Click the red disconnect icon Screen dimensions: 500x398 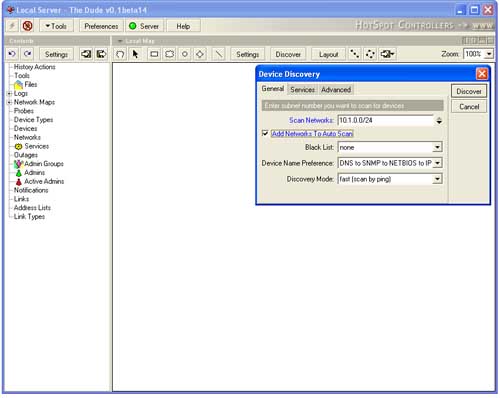point(27,26)
